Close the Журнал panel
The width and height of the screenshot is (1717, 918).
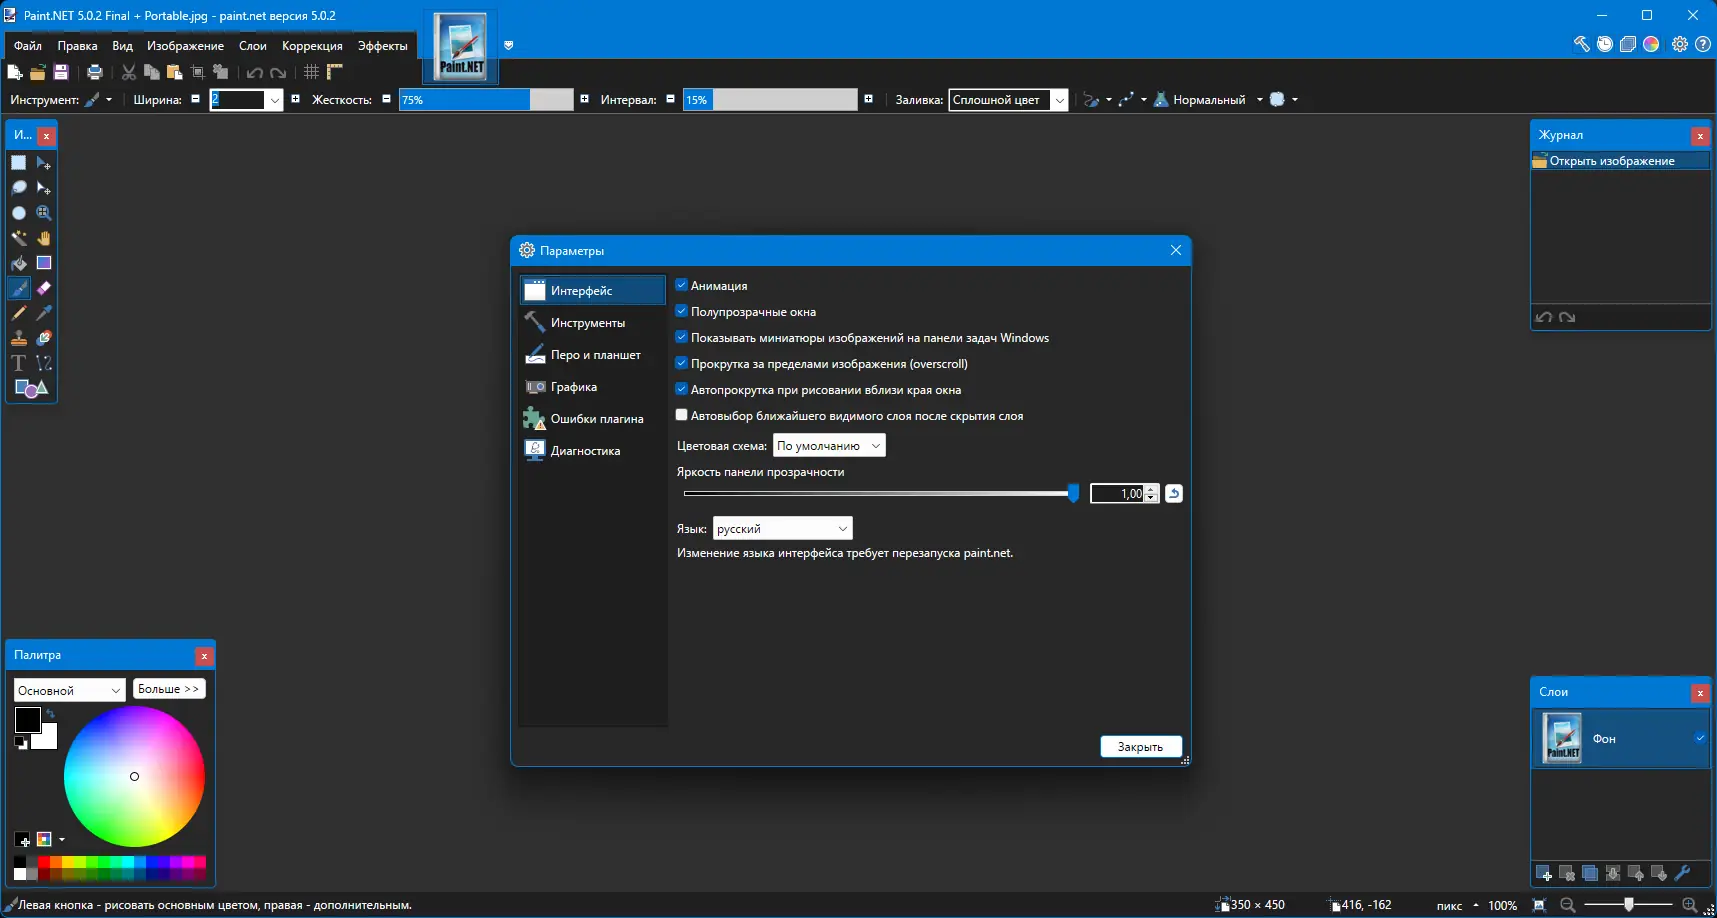tap(1700, 136)
